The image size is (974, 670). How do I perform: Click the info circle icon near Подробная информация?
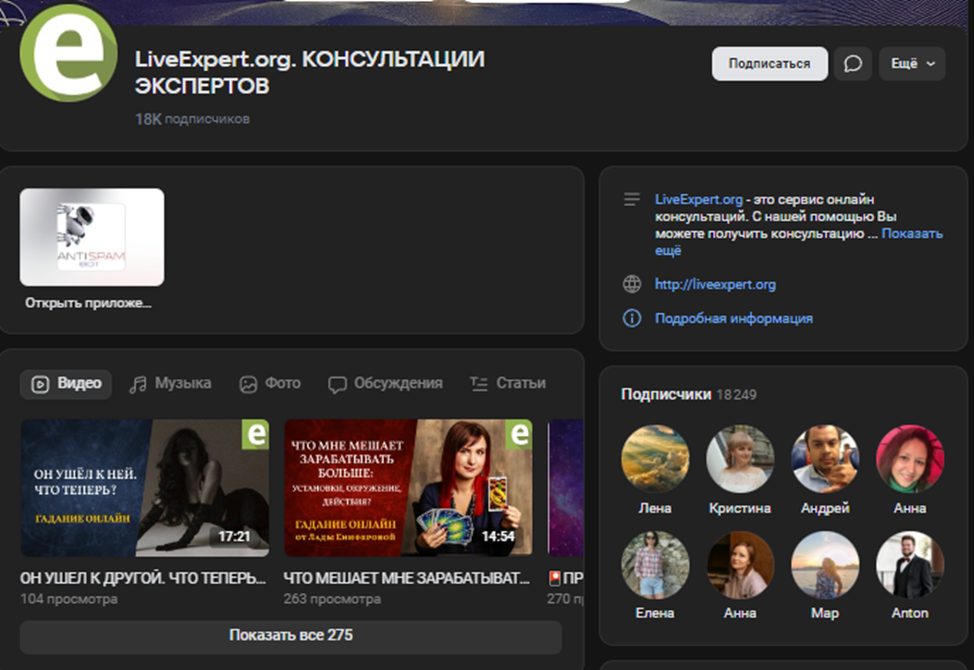click(x=632, y=318)
